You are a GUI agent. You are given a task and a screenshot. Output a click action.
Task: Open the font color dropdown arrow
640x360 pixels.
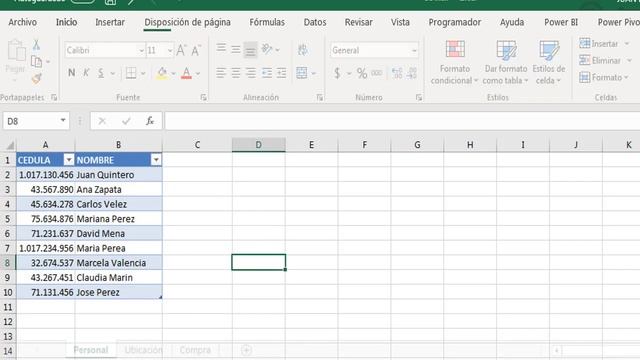coord(198,74)
